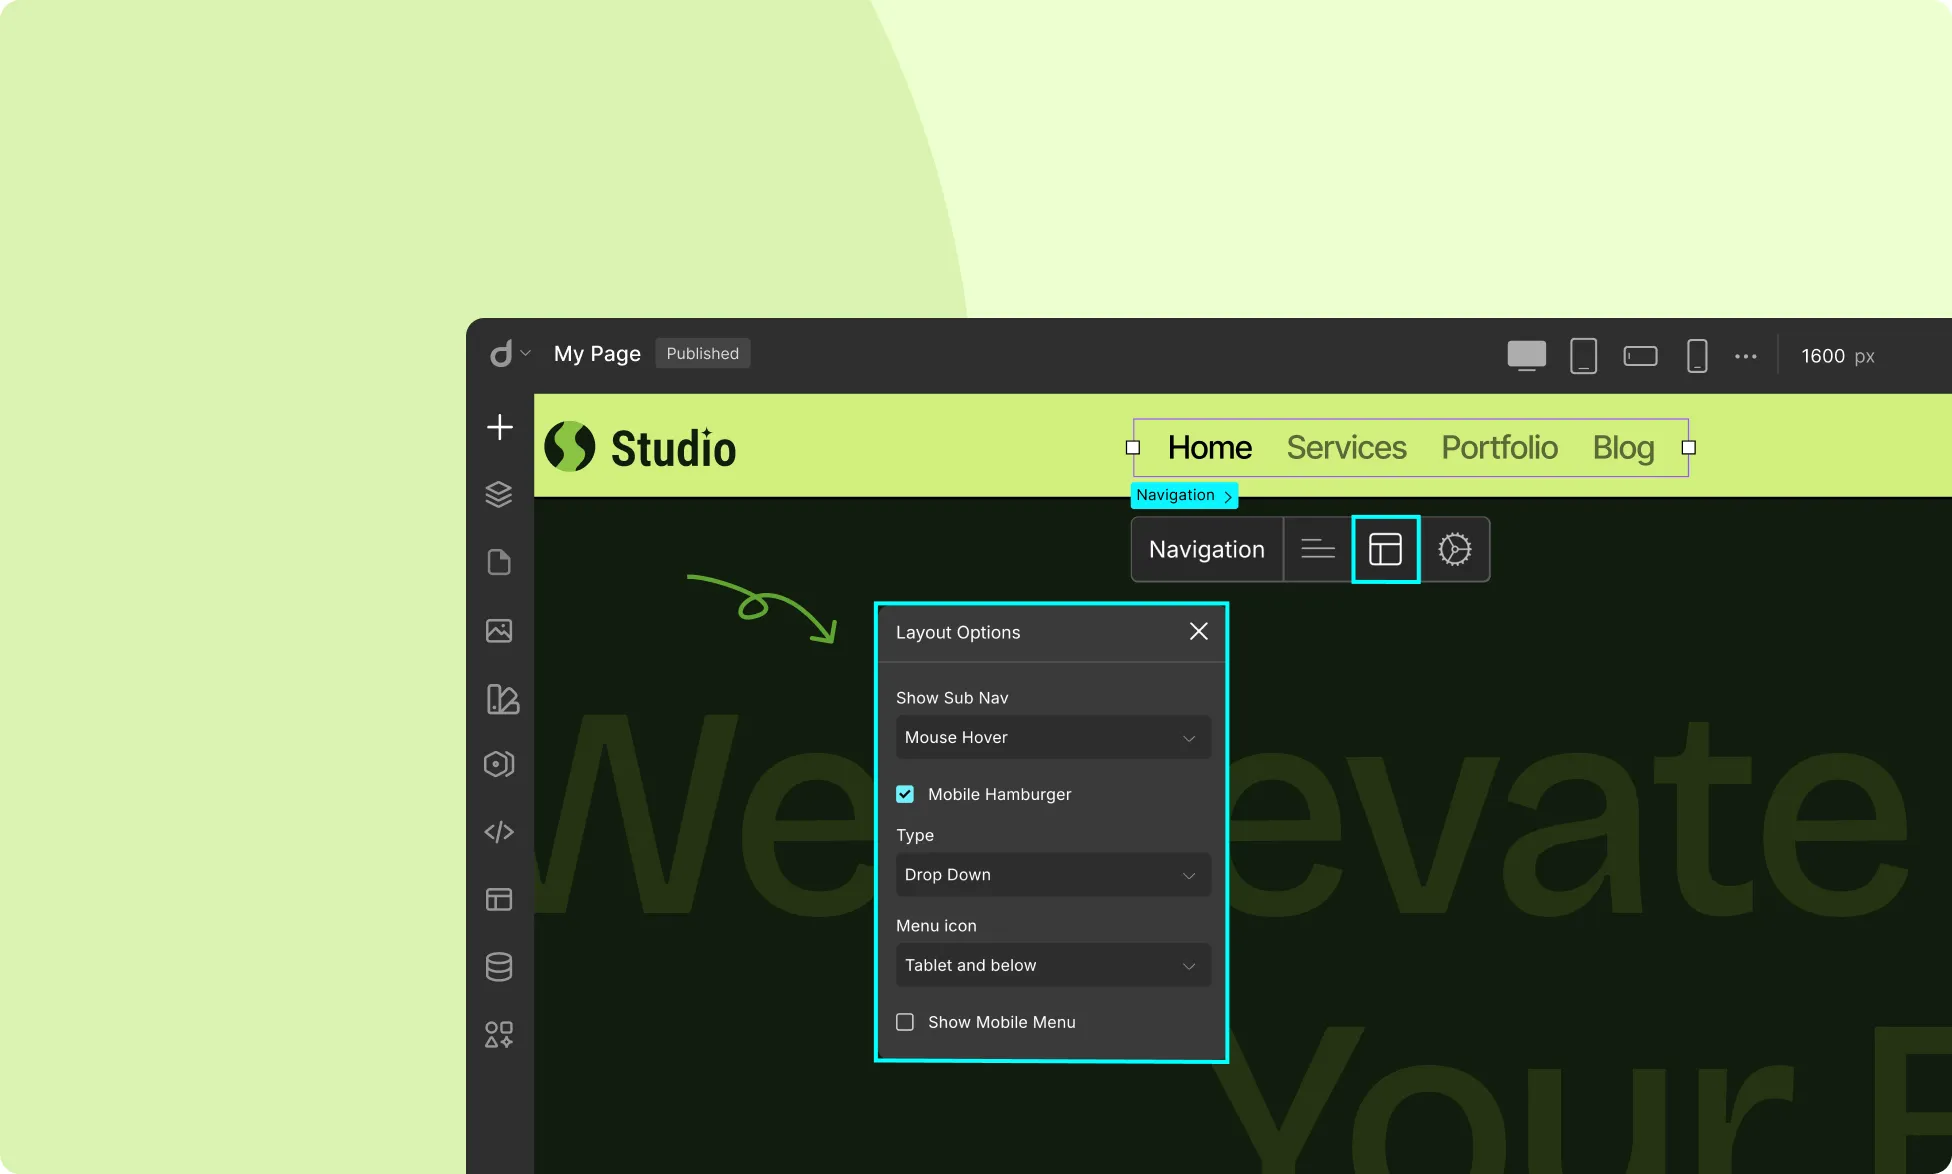Open the Media image icon
This screenshot has width=1952, height=1174.
(x=499, y=631)
